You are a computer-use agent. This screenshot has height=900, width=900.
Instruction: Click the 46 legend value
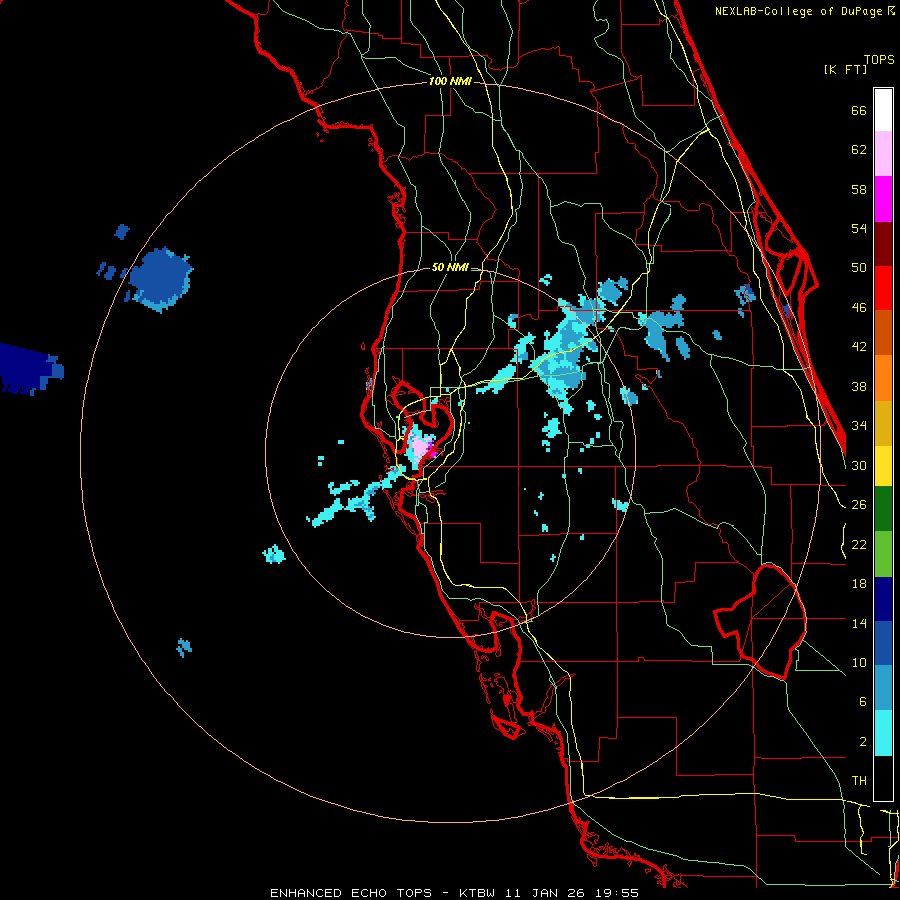pos(859,308)
